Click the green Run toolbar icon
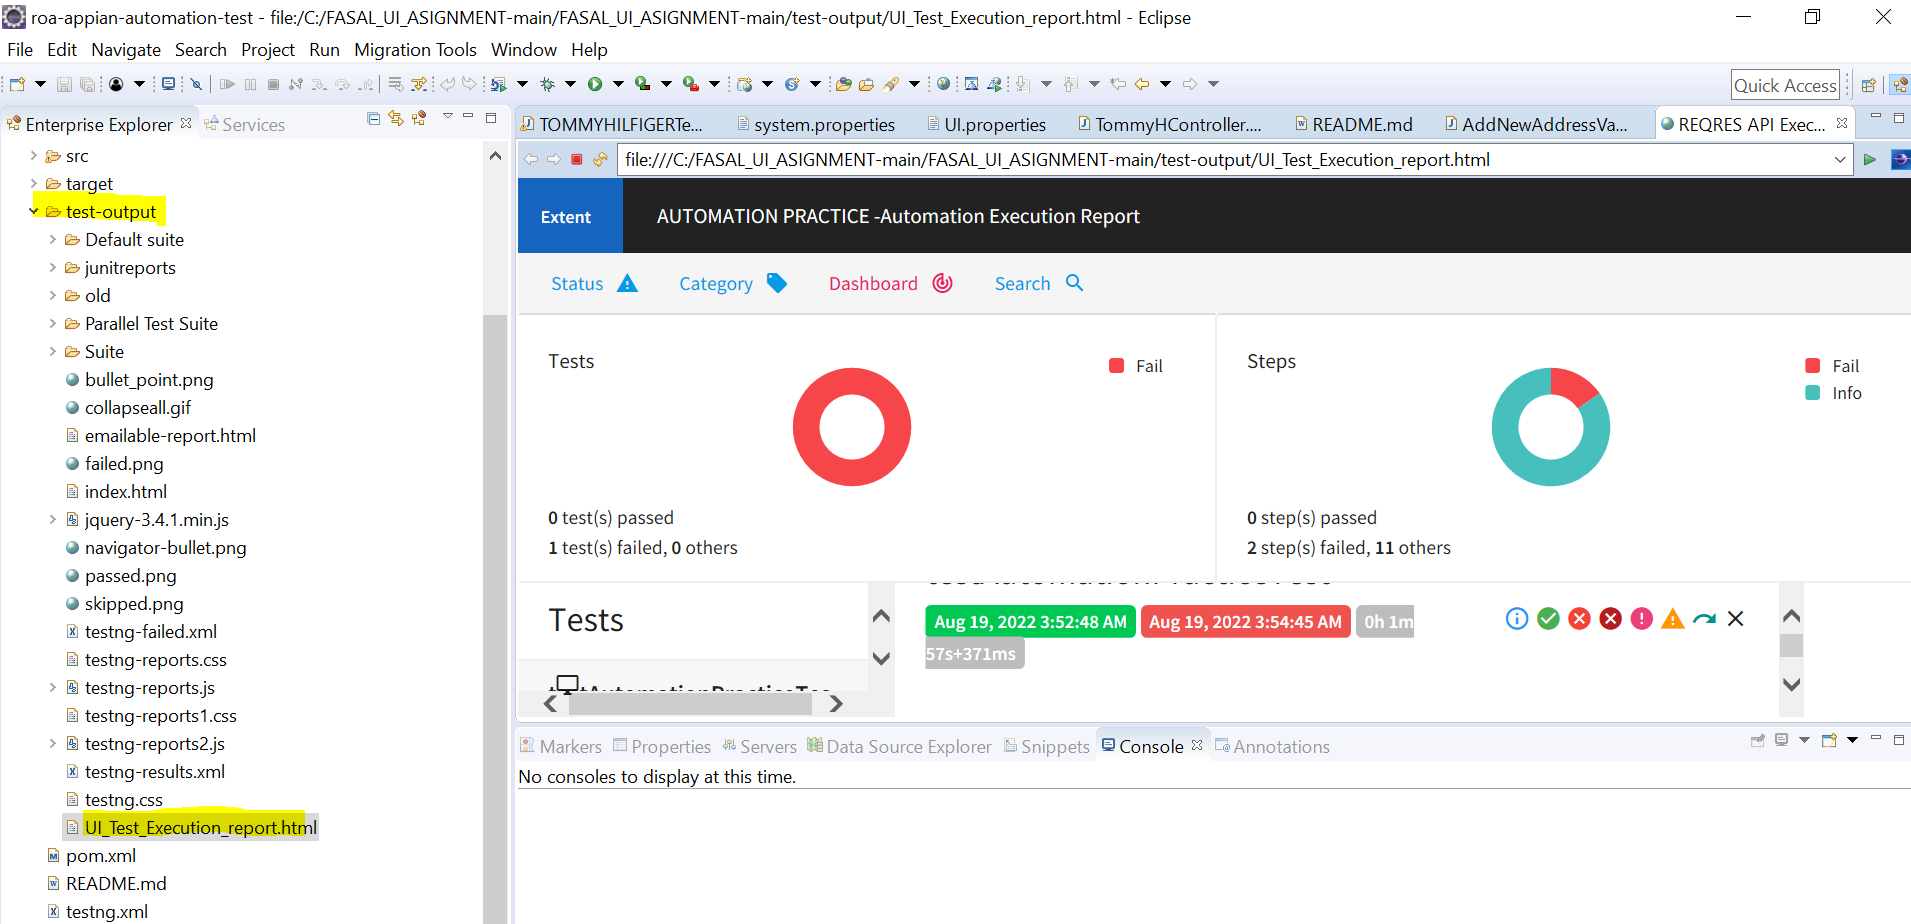 [x=595, y=84]
